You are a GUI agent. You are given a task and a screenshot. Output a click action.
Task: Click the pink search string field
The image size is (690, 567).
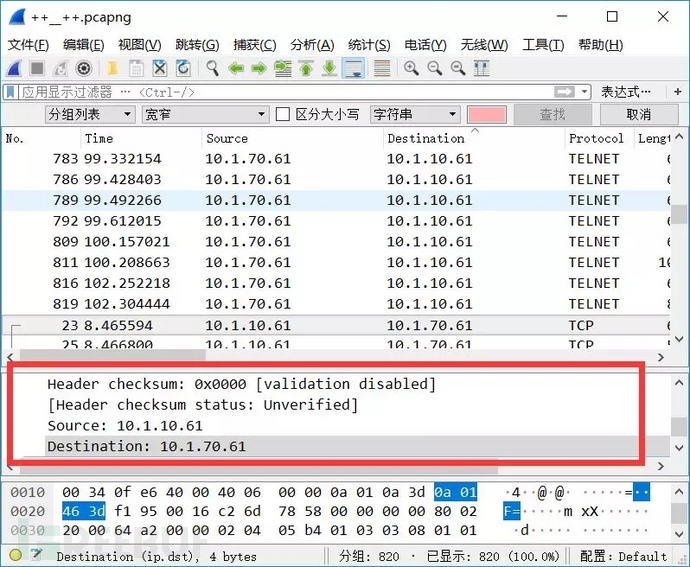point(486,114)
